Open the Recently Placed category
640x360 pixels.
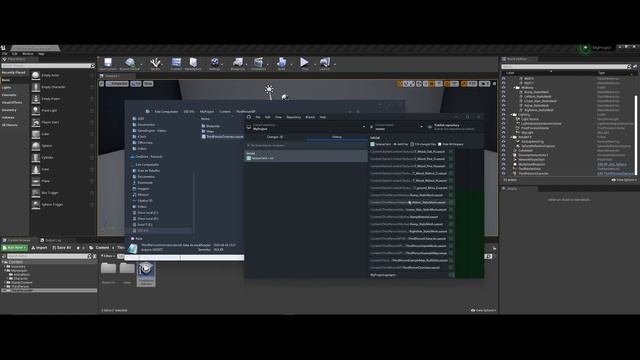click(x=14, y=73)
